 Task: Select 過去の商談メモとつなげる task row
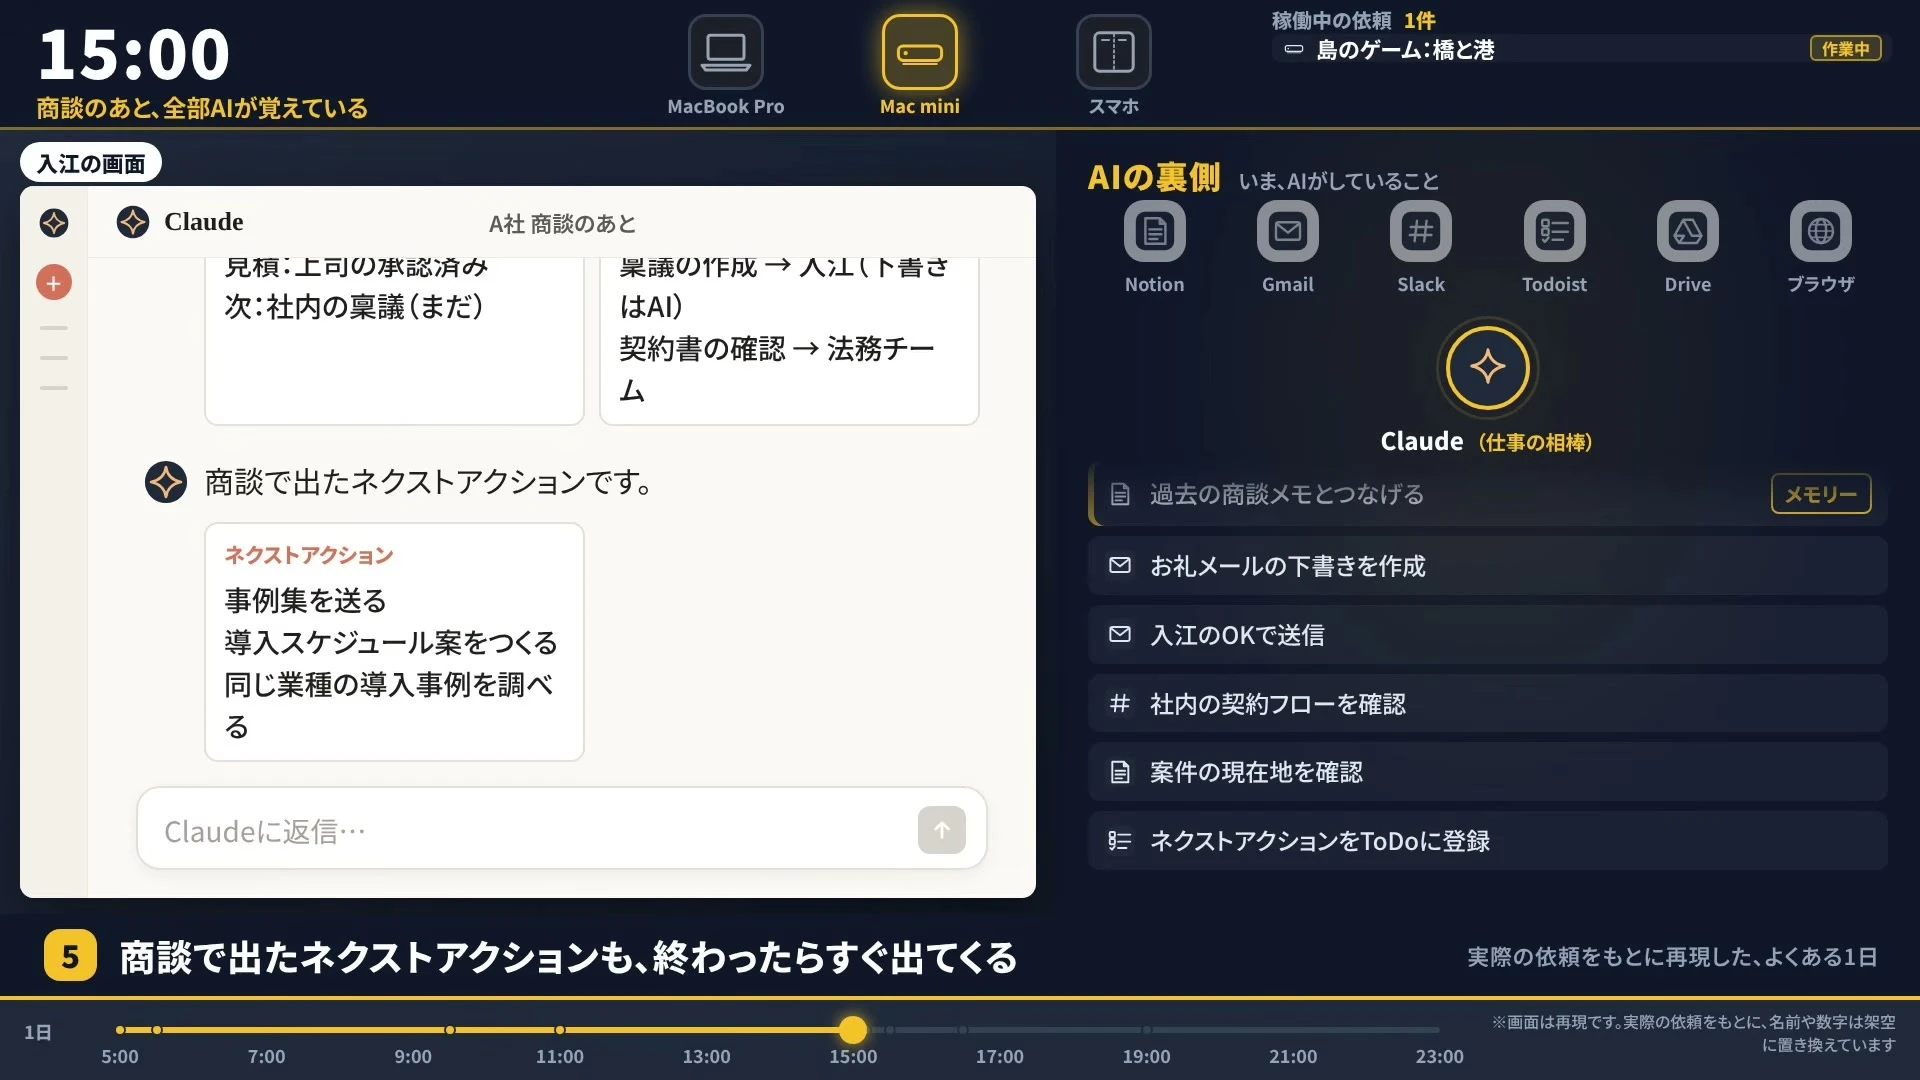(1487, 494)
